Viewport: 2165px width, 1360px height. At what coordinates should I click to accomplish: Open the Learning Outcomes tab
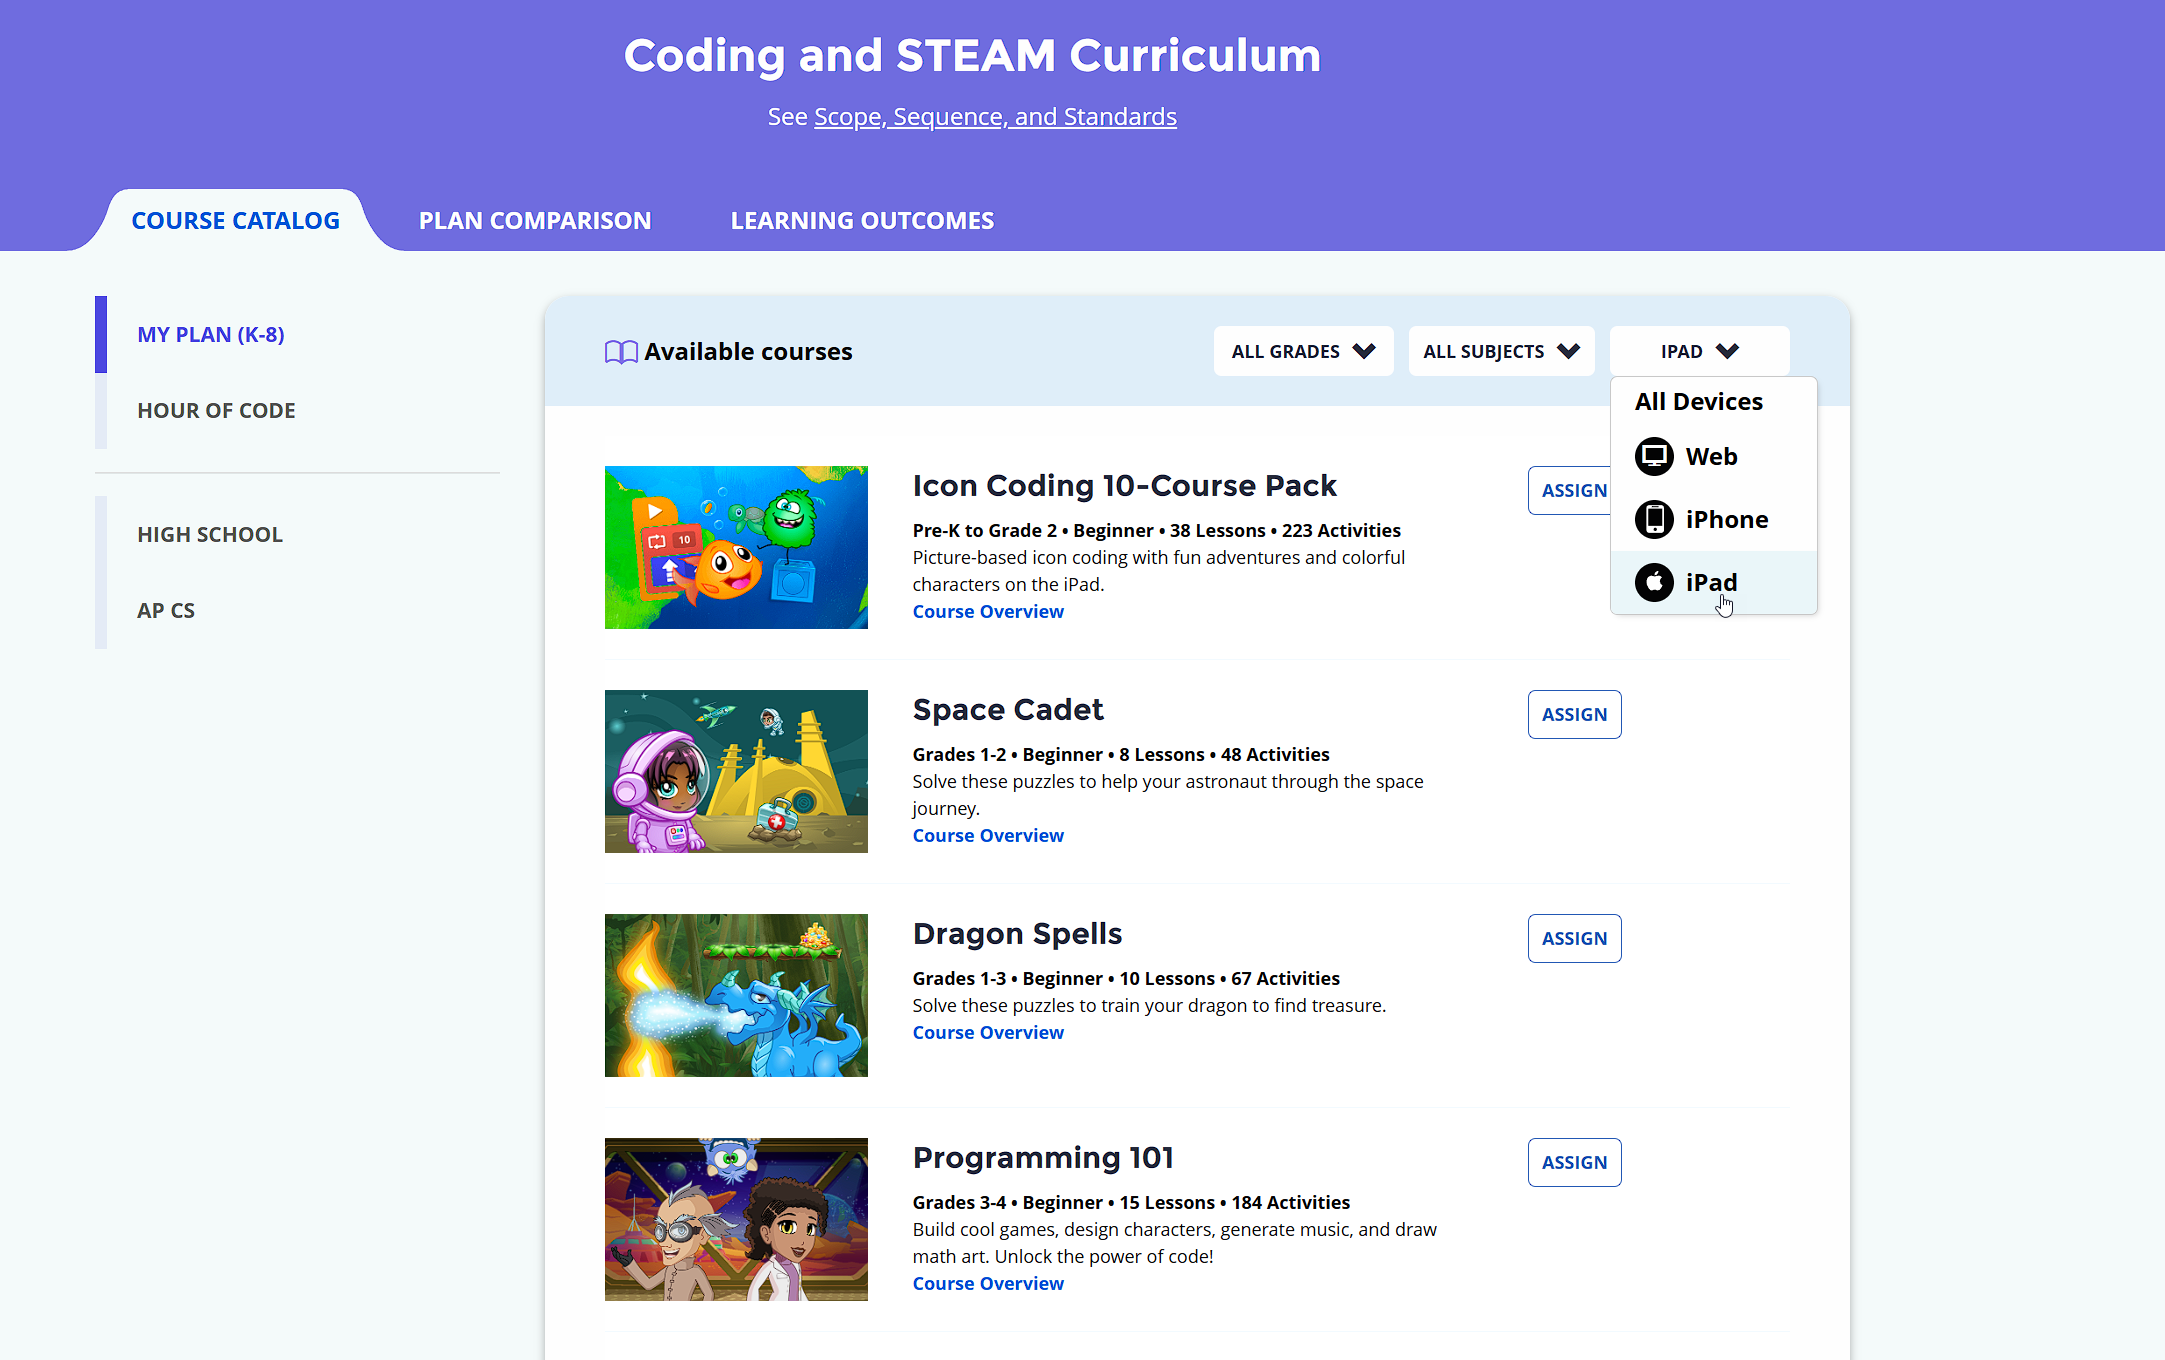[x=862, y=221]
